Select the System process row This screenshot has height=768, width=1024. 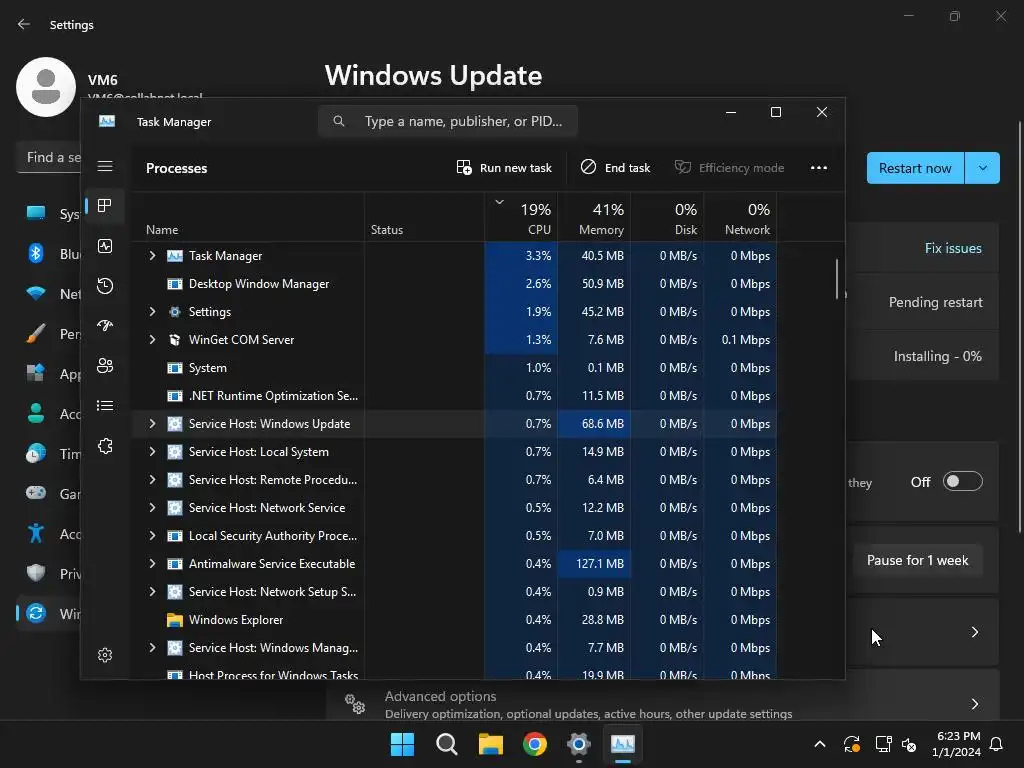point(455,368)
